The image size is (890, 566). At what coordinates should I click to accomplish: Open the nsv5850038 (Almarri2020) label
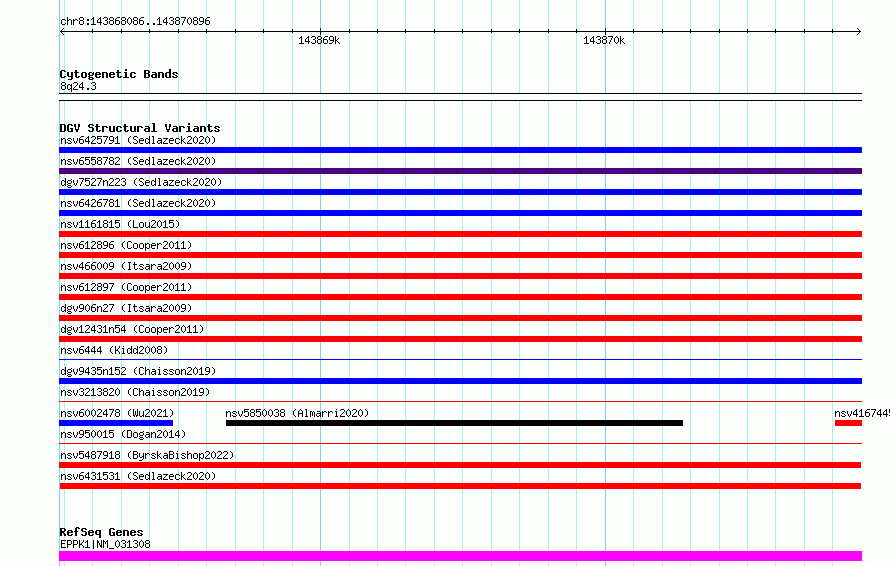297,413
